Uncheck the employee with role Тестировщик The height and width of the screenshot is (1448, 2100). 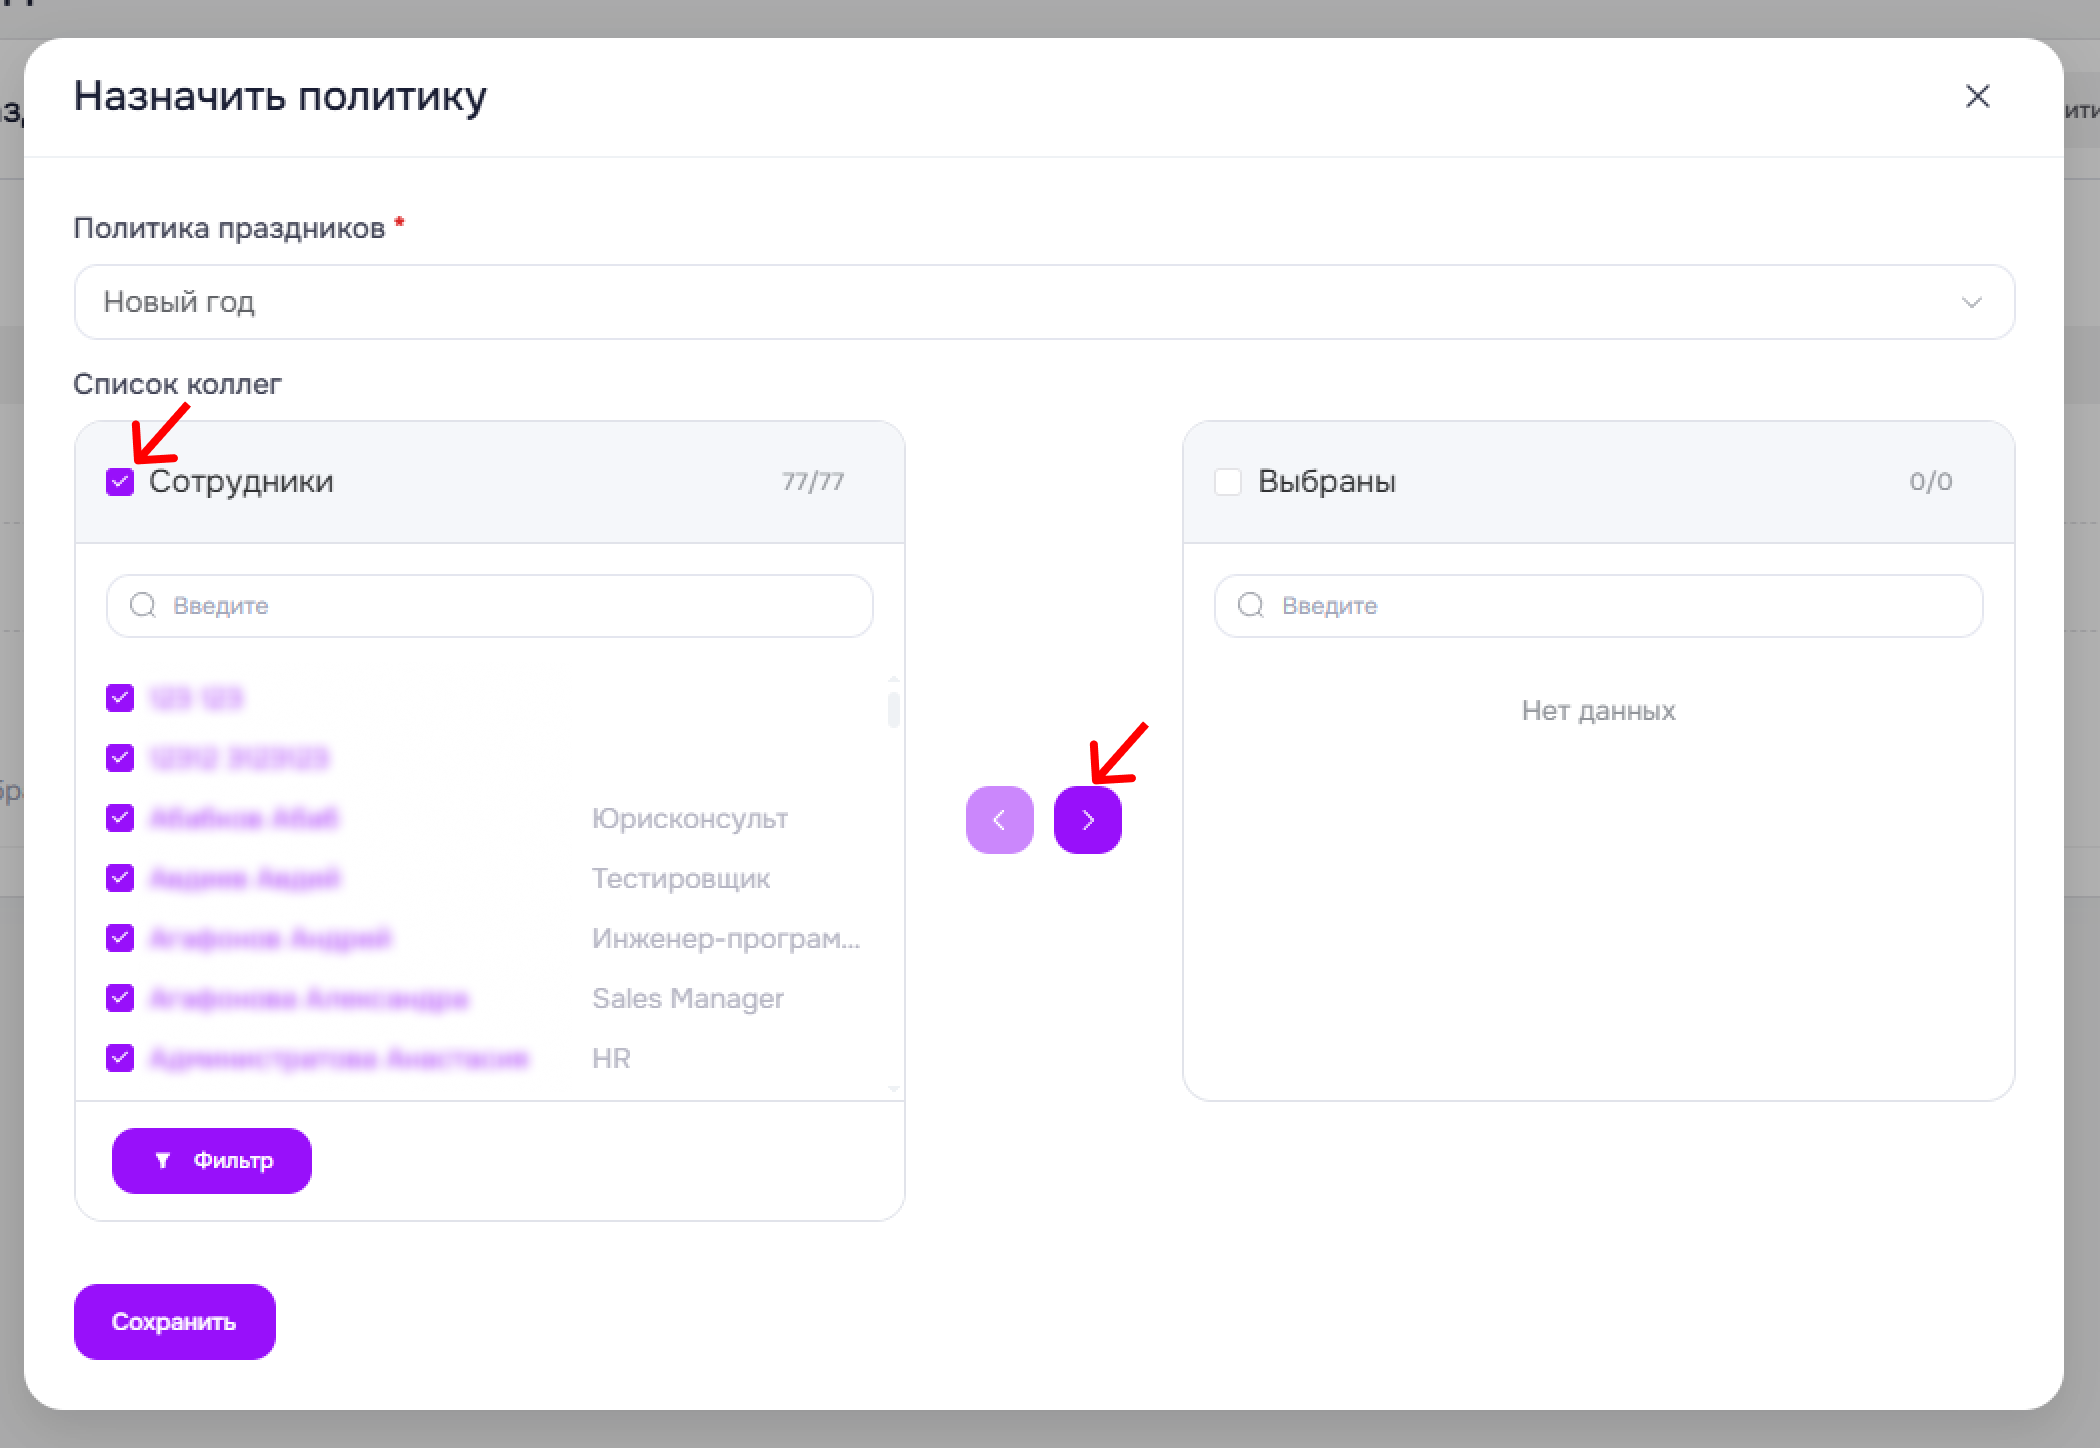coord(120,878)
